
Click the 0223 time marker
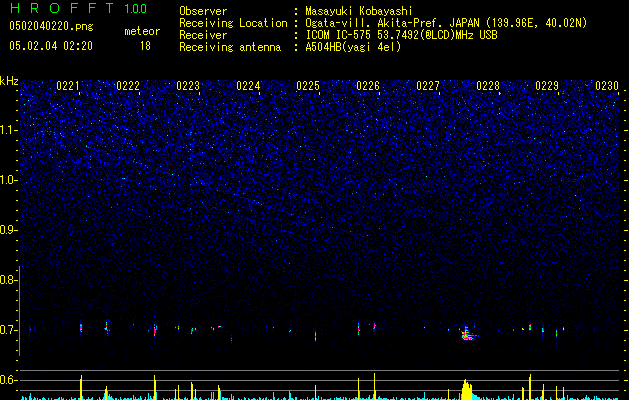pyautogui.click(x=188, y=86)
